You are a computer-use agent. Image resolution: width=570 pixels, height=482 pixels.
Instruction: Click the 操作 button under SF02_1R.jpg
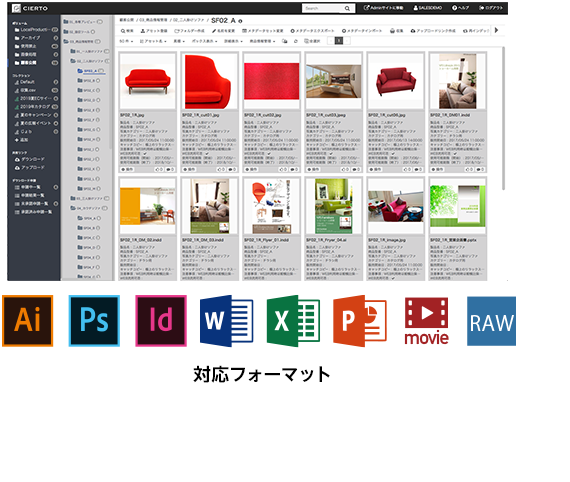point(127,170)
